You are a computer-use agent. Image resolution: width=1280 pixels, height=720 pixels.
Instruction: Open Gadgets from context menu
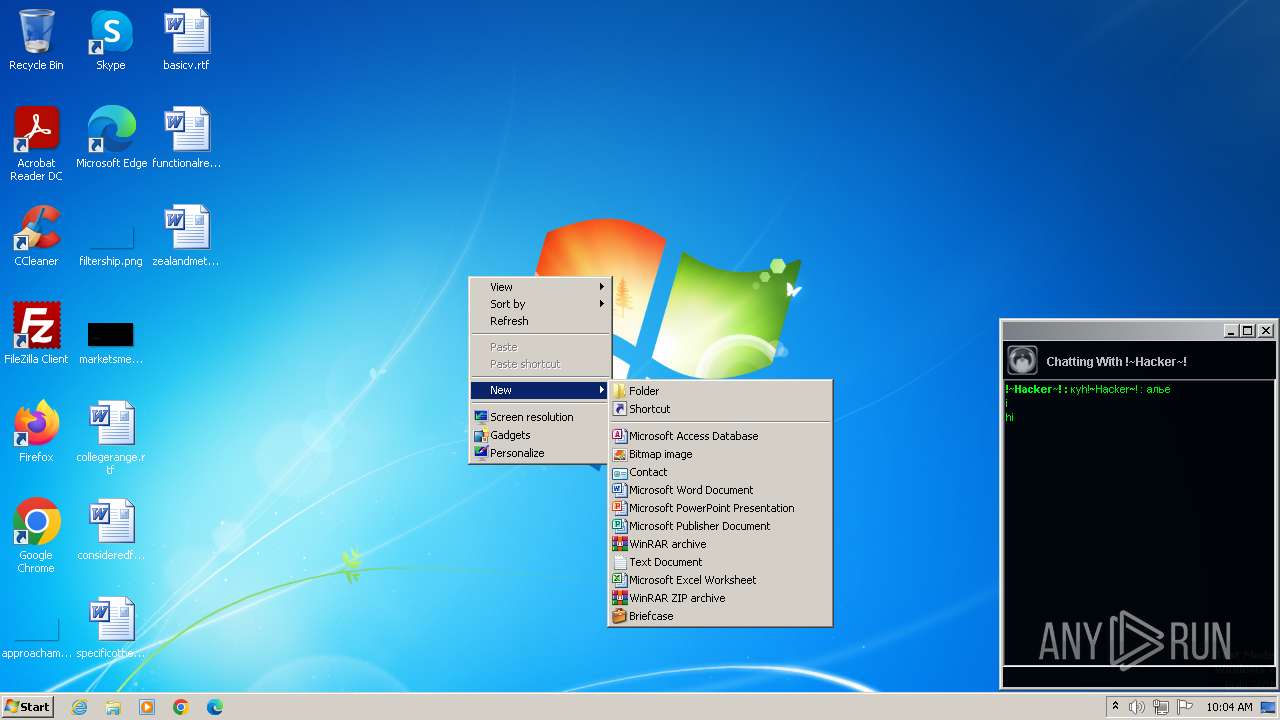click(x=540, y=435)
